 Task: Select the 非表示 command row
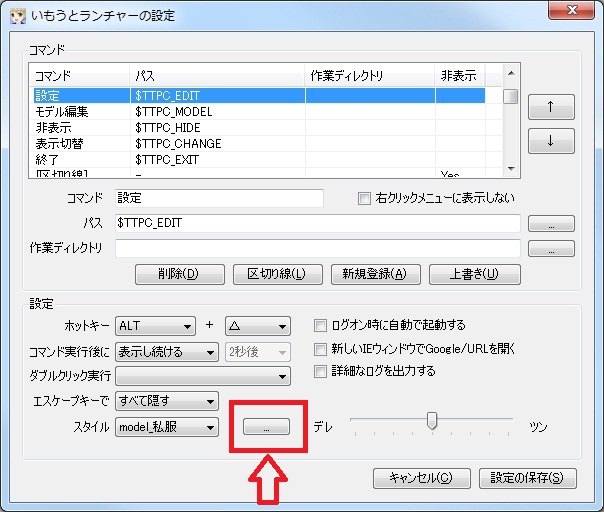[257, 128]
